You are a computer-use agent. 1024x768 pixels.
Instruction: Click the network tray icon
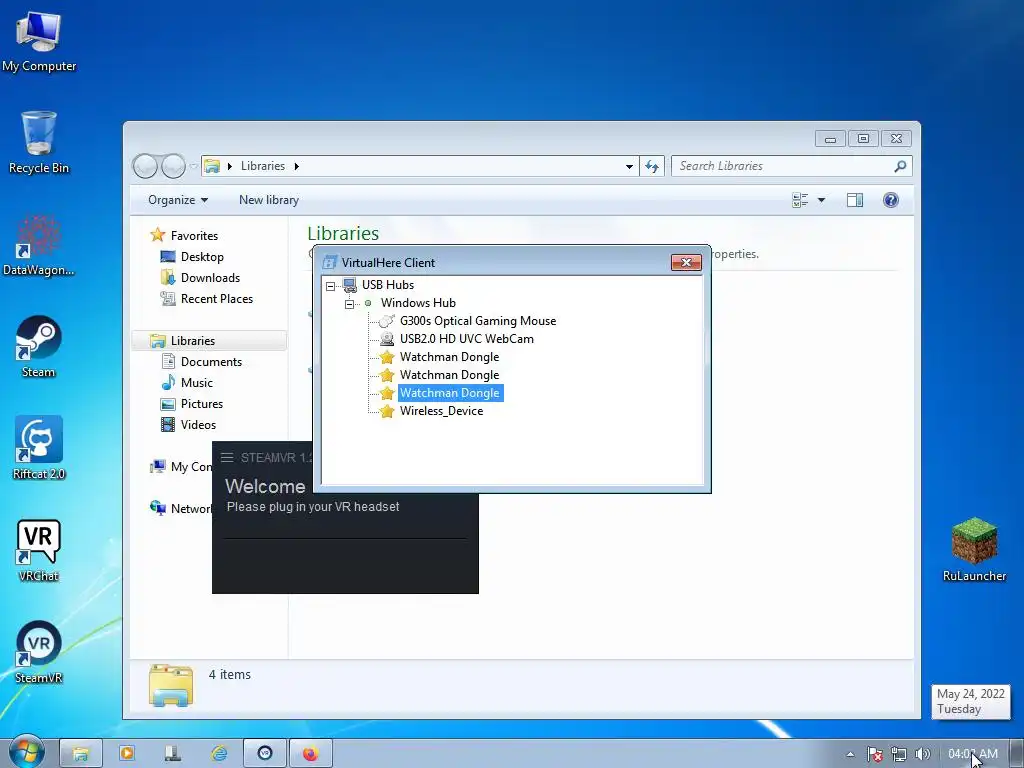click(899, 754)
